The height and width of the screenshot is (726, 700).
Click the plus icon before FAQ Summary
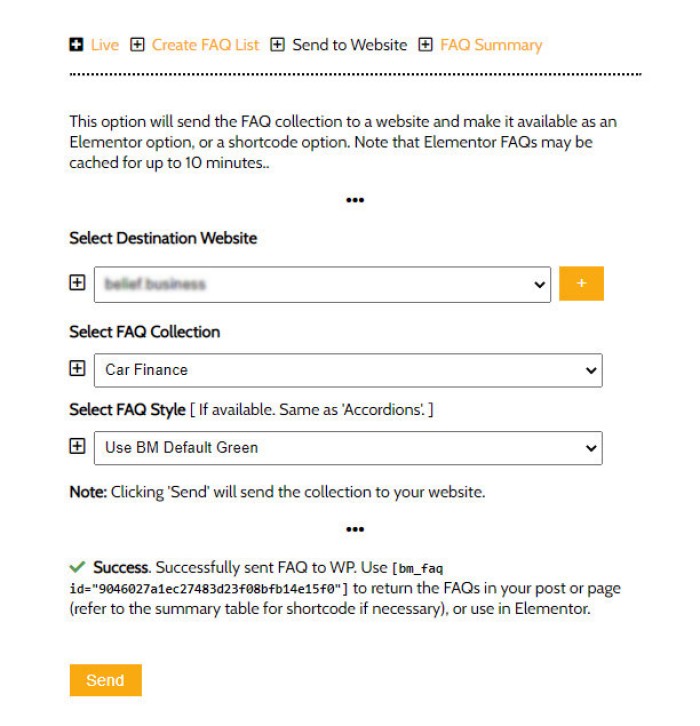(426, 45)
